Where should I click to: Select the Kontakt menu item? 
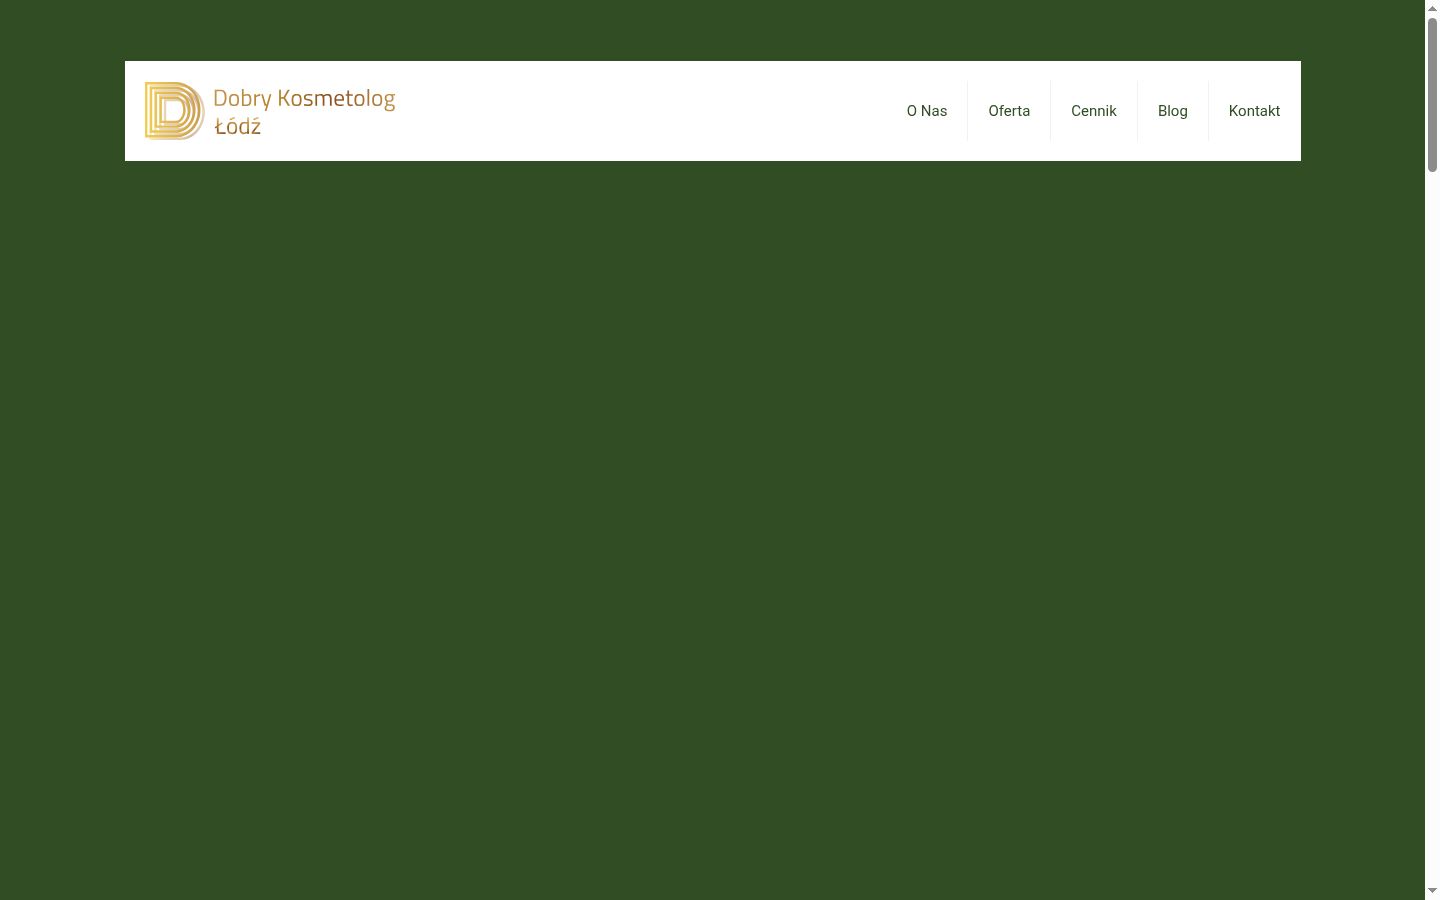tap(1254, 111)
